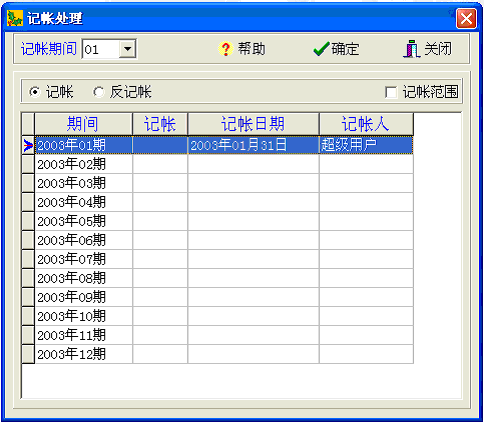
Task: Close the 记帐处理 window
Action: (466, 18)
